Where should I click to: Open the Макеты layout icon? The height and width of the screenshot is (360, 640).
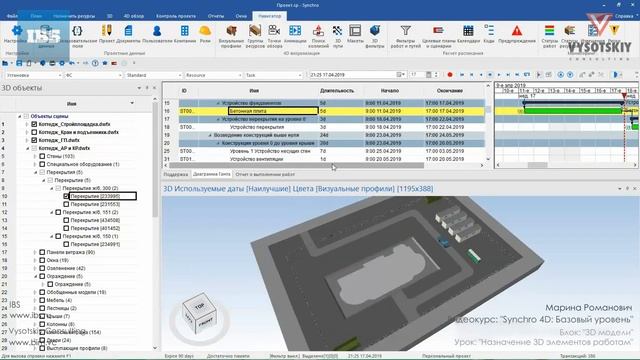[x=355, y=31]
